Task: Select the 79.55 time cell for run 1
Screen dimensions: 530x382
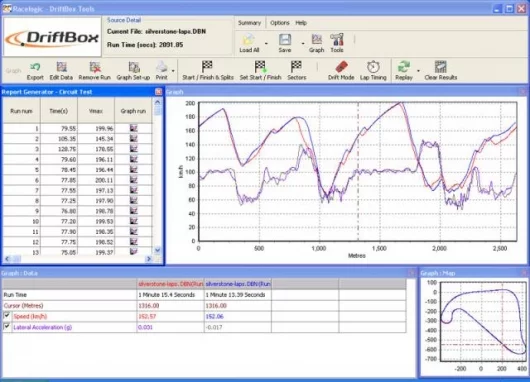Action: click(59, 128)
